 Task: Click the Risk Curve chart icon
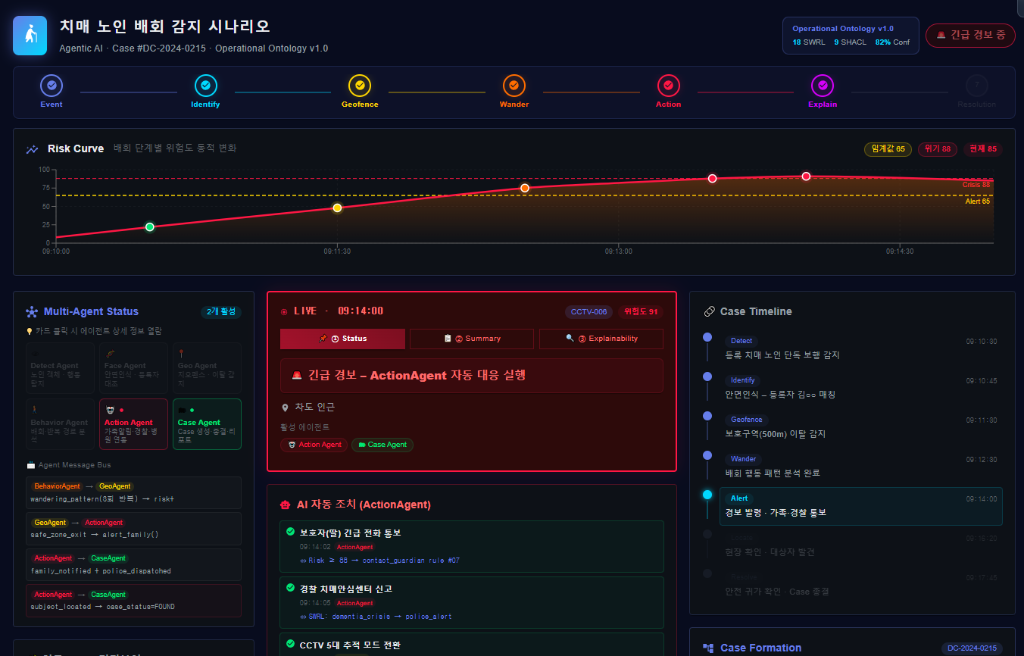click(x=32, y=149)
